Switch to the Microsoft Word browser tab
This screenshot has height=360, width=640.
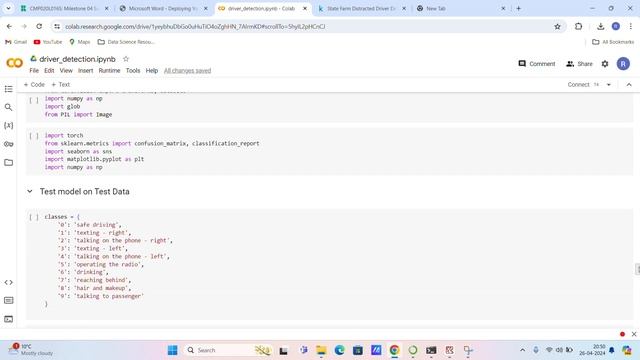pyautogui.click(x=163, y=8)
